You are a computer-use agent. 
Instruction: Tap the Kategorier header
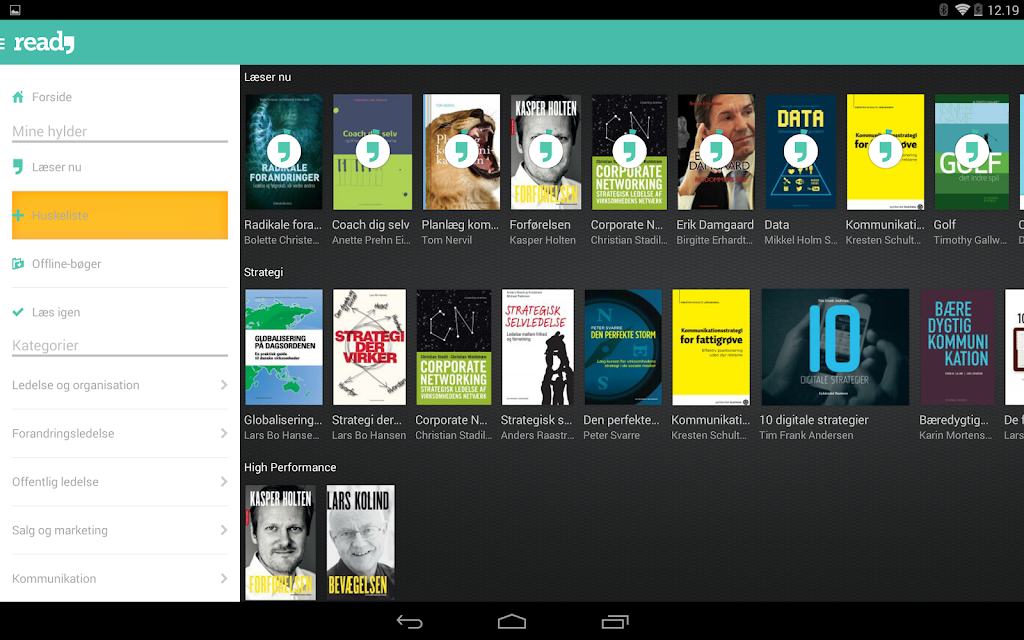point(45,345)
